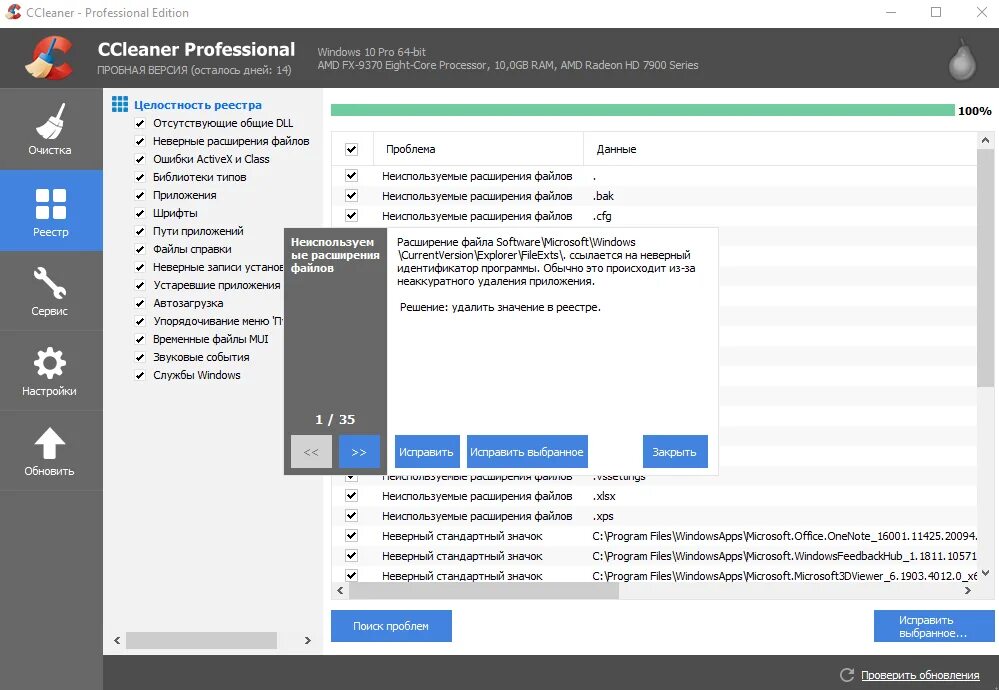Open the Обновить upgrade section
Screen dimensions: 999x690
[x=50, y=451]
